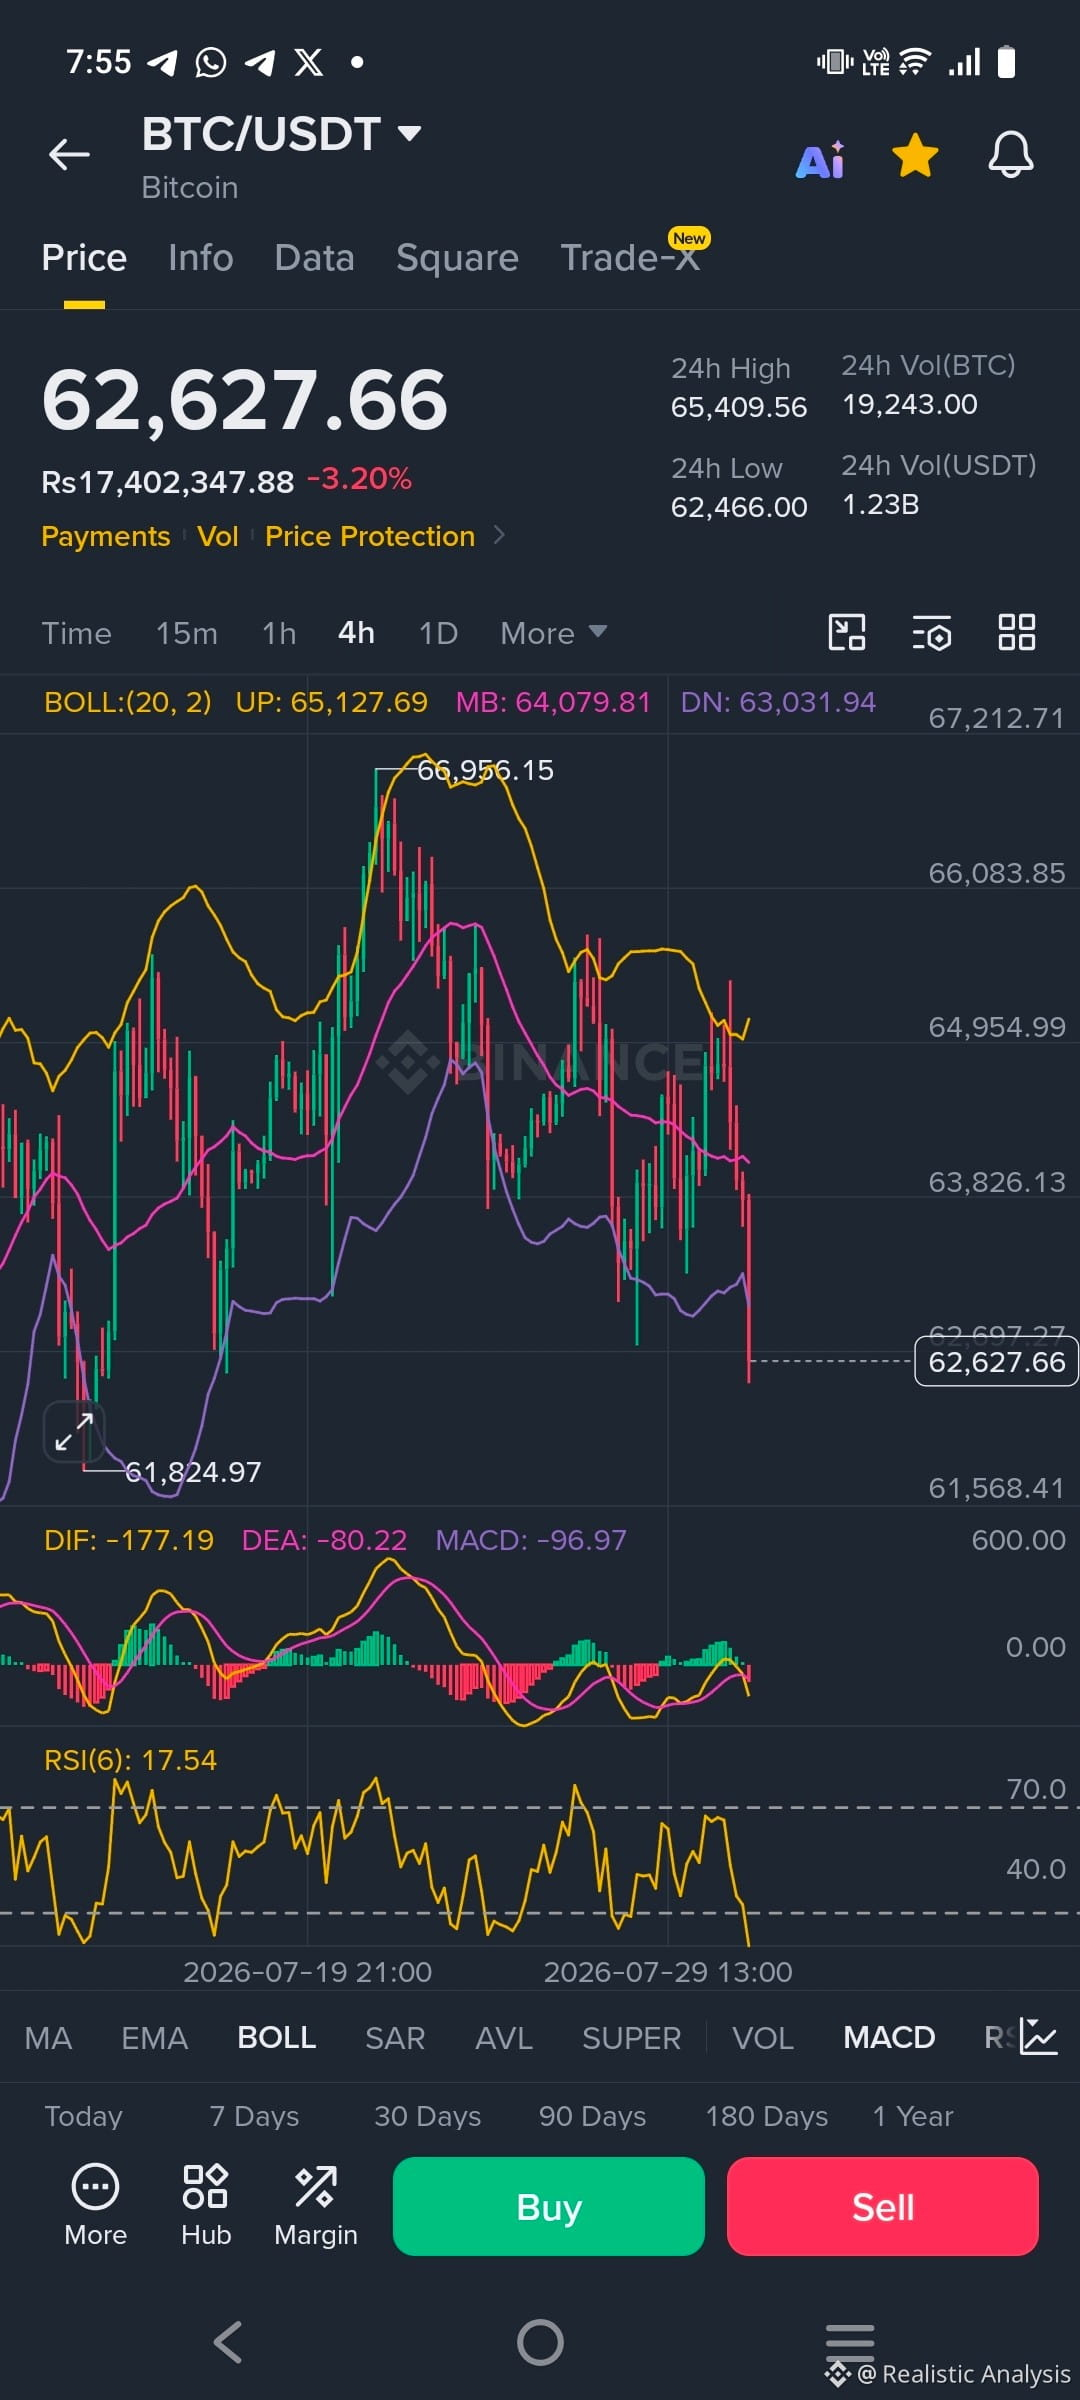Enable the MA indicator

coord(48,2038)
